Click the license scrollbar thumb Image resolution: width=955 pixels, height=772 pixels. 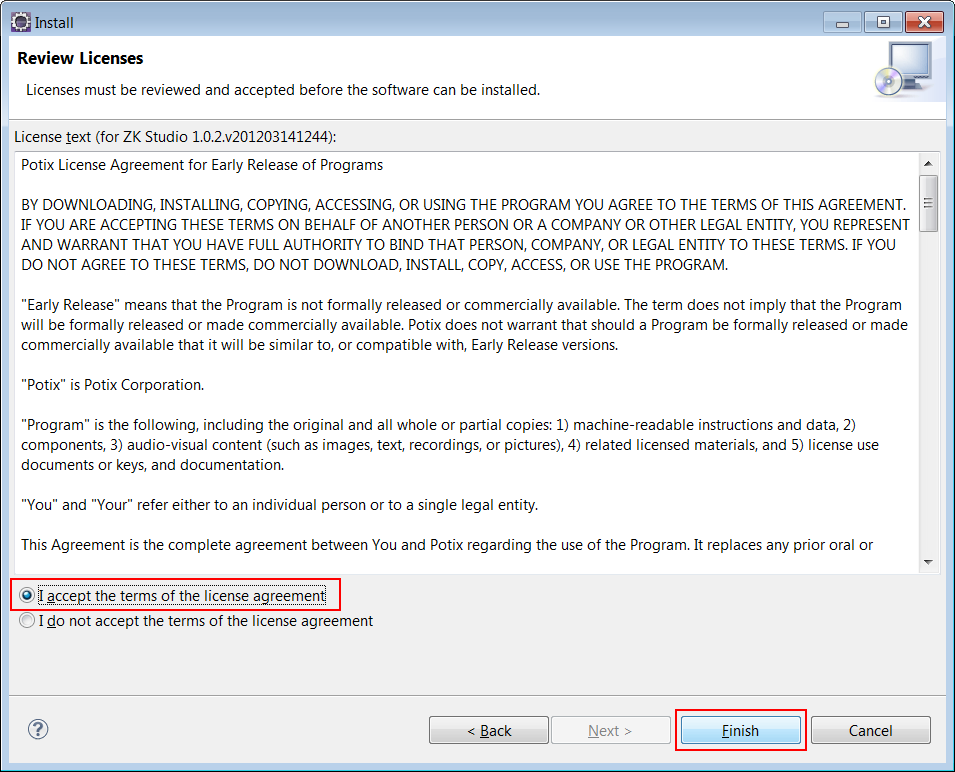coord(928,203)
